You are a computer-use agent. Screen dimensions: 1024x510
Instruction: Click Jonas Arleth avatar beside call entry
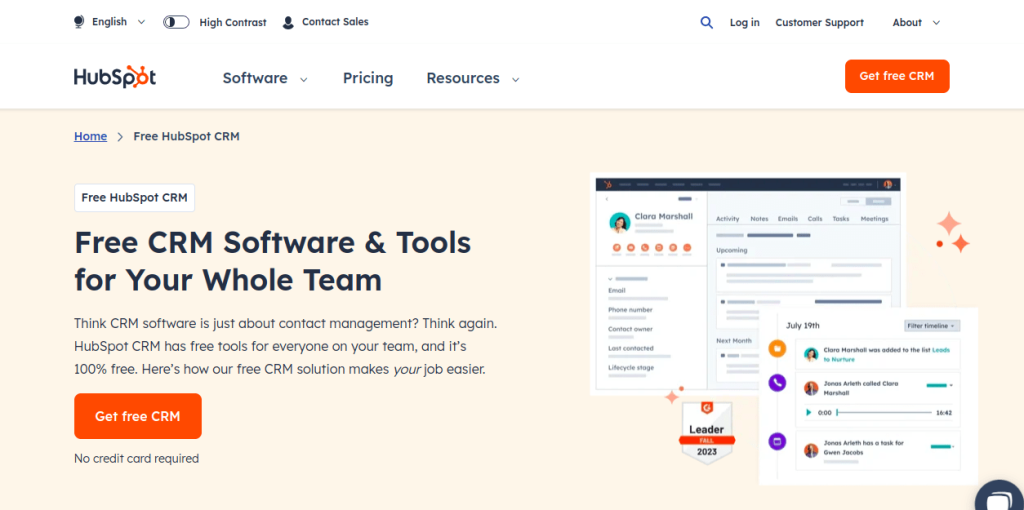coord(811,388)
